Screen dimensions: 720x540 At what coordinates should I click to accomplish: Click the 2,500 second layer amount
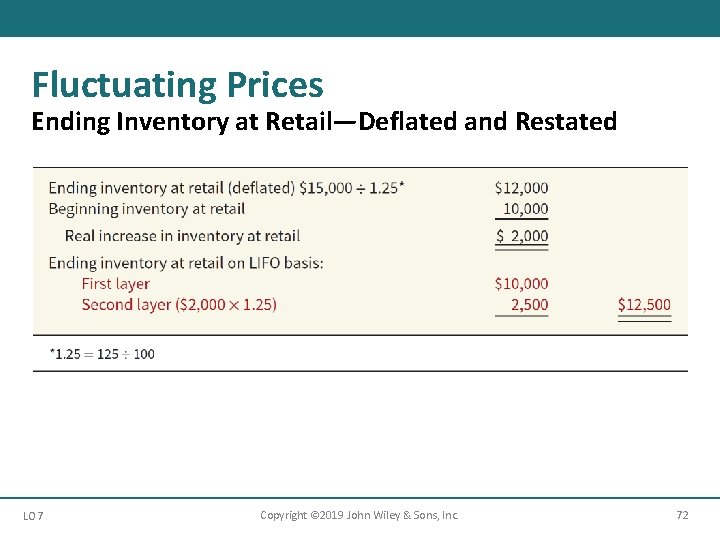coord(529,305)
